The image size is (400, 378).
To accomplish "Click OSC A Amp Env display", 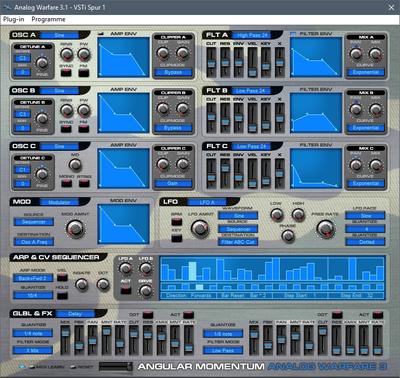I will tap(123, 58).
